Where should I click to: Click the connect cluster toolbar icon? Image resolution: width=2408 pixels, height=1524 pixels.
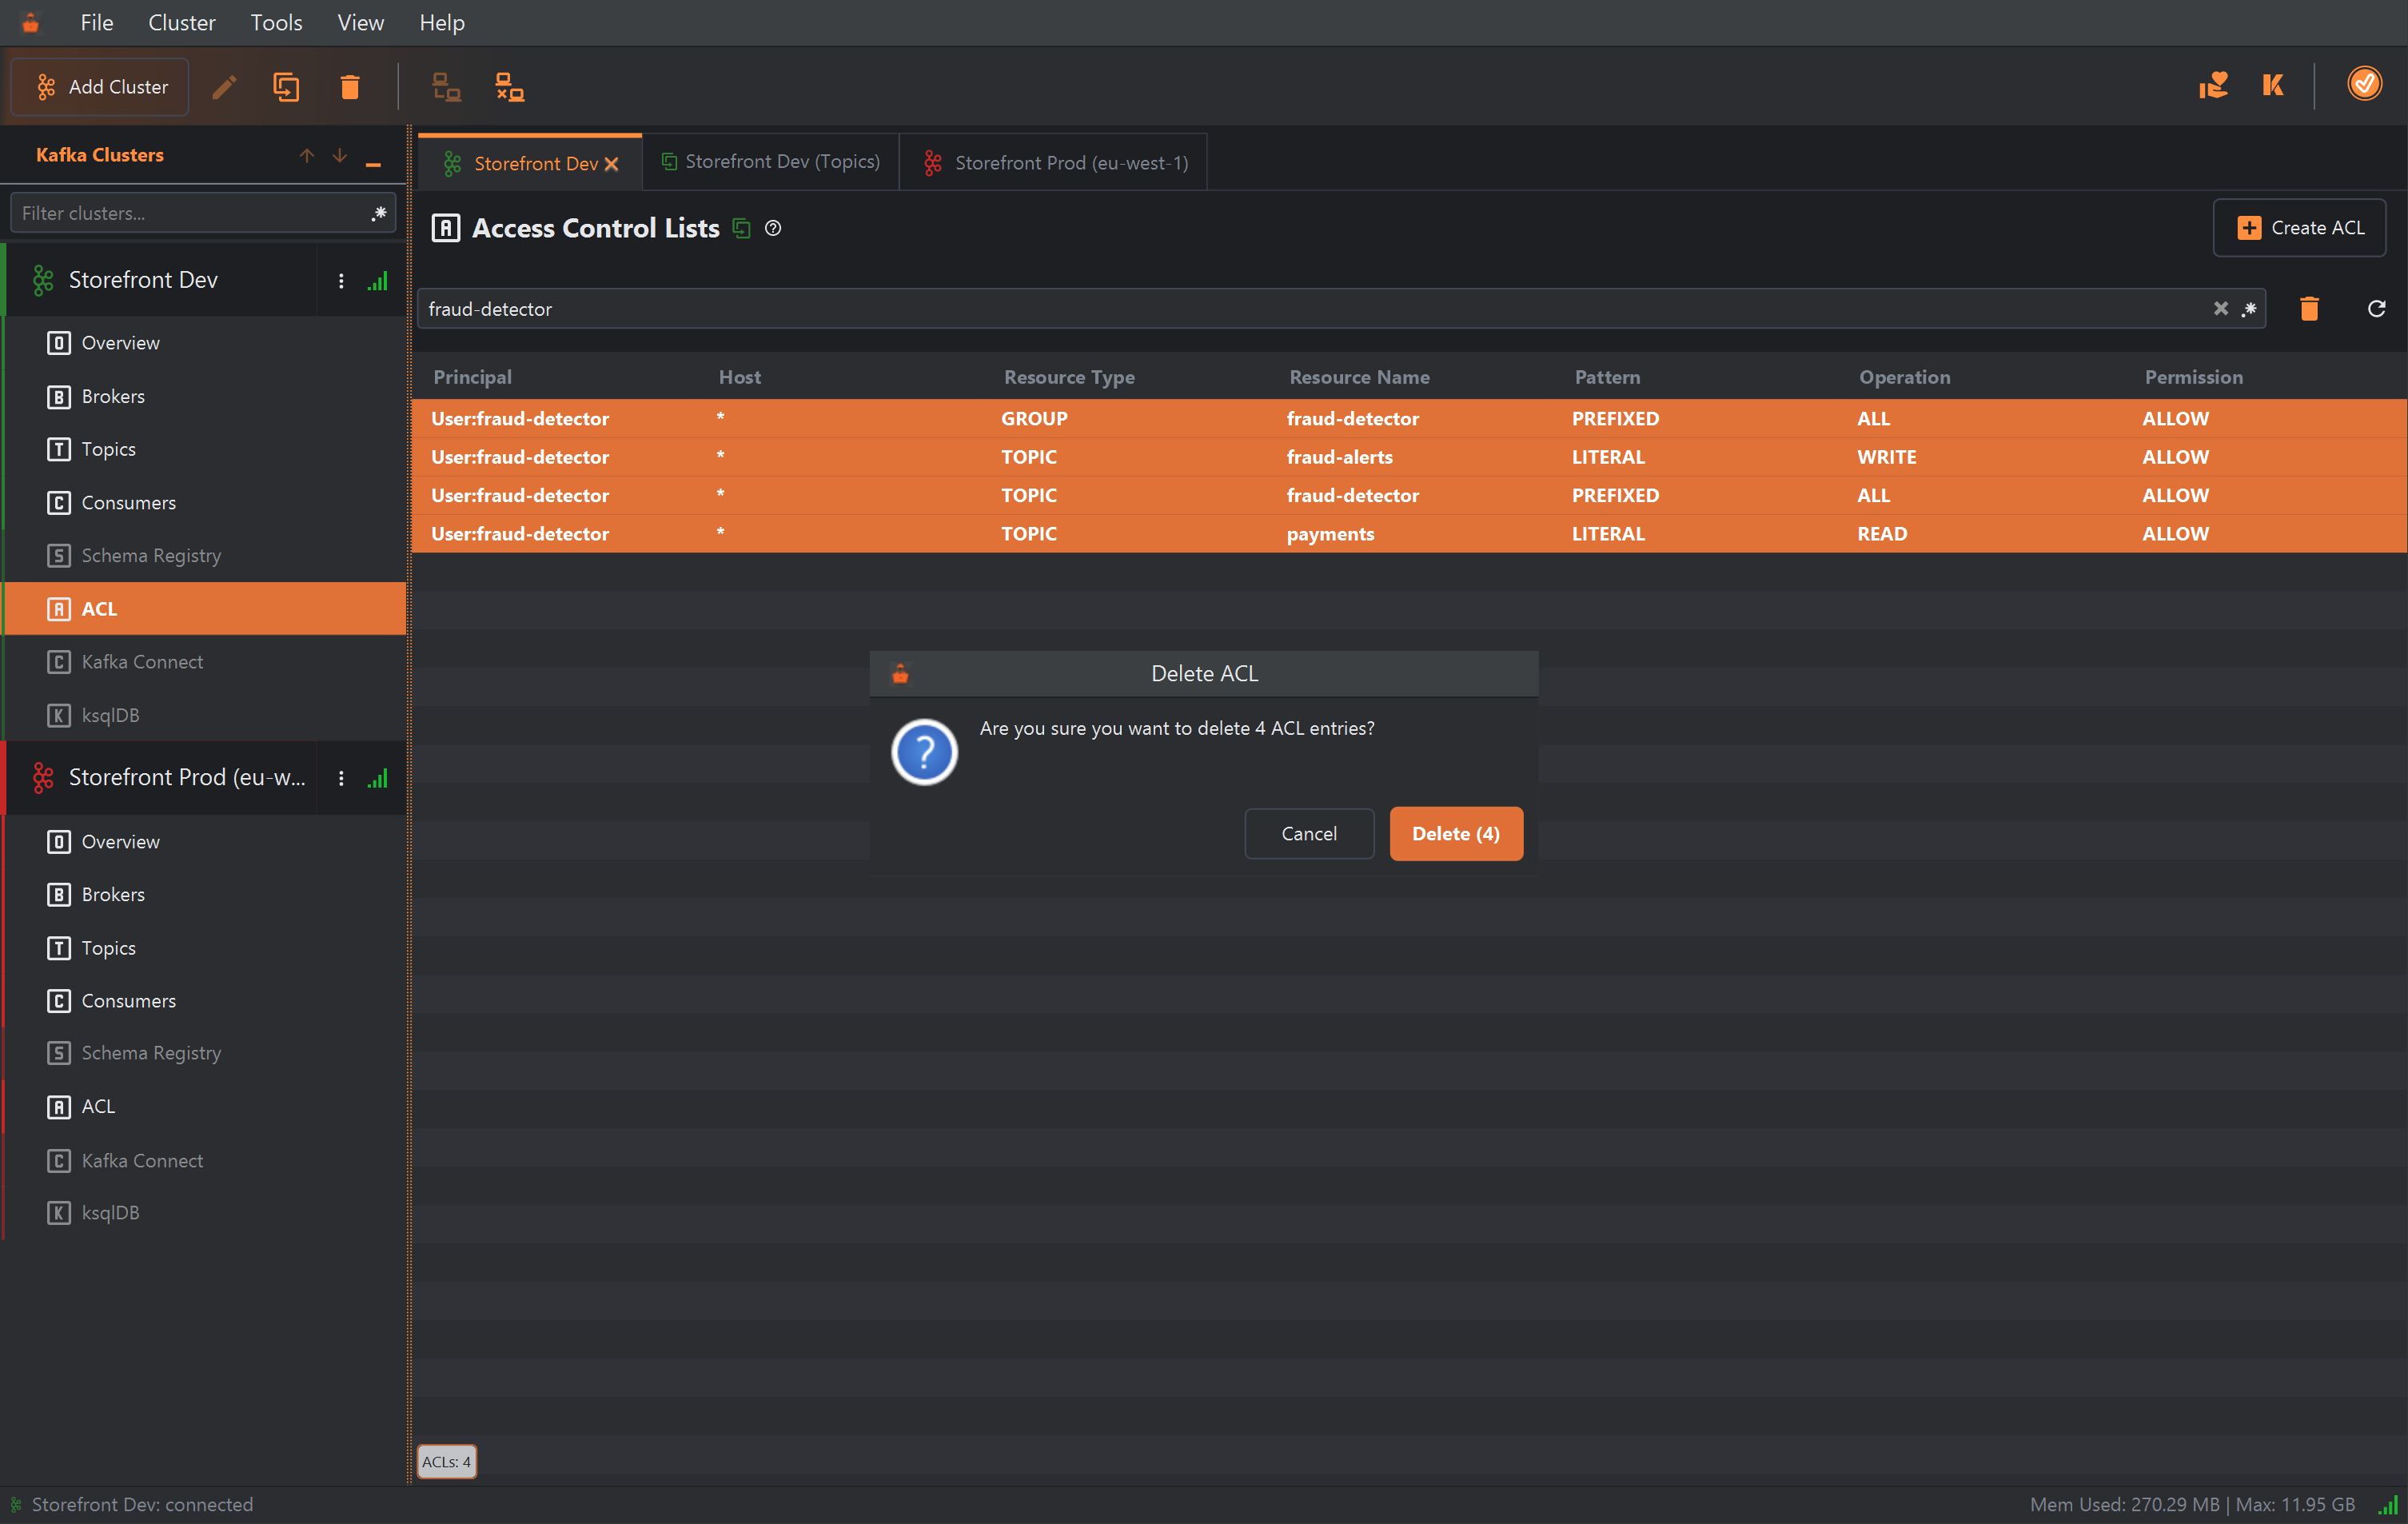click(446, 87)
